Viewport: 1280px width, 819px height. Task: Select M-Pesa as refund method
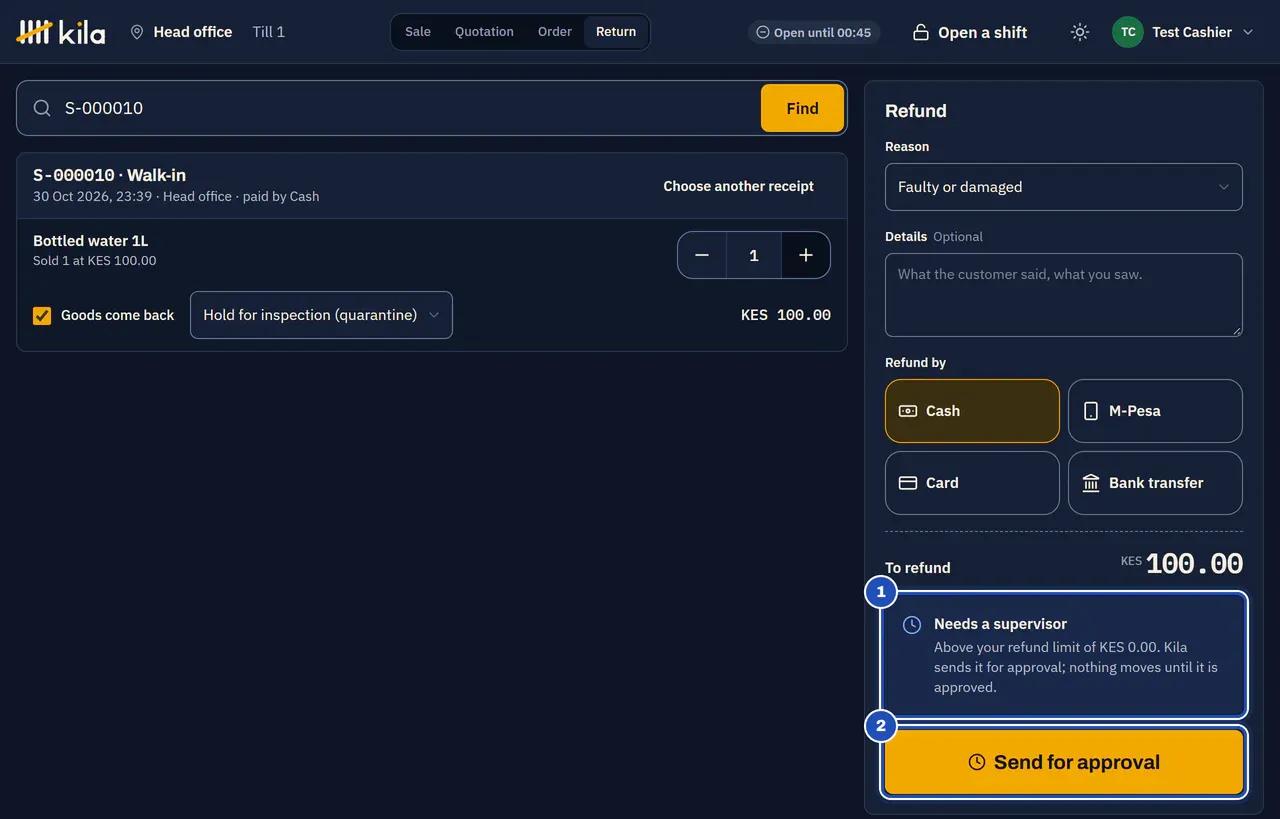(1155, 411)
